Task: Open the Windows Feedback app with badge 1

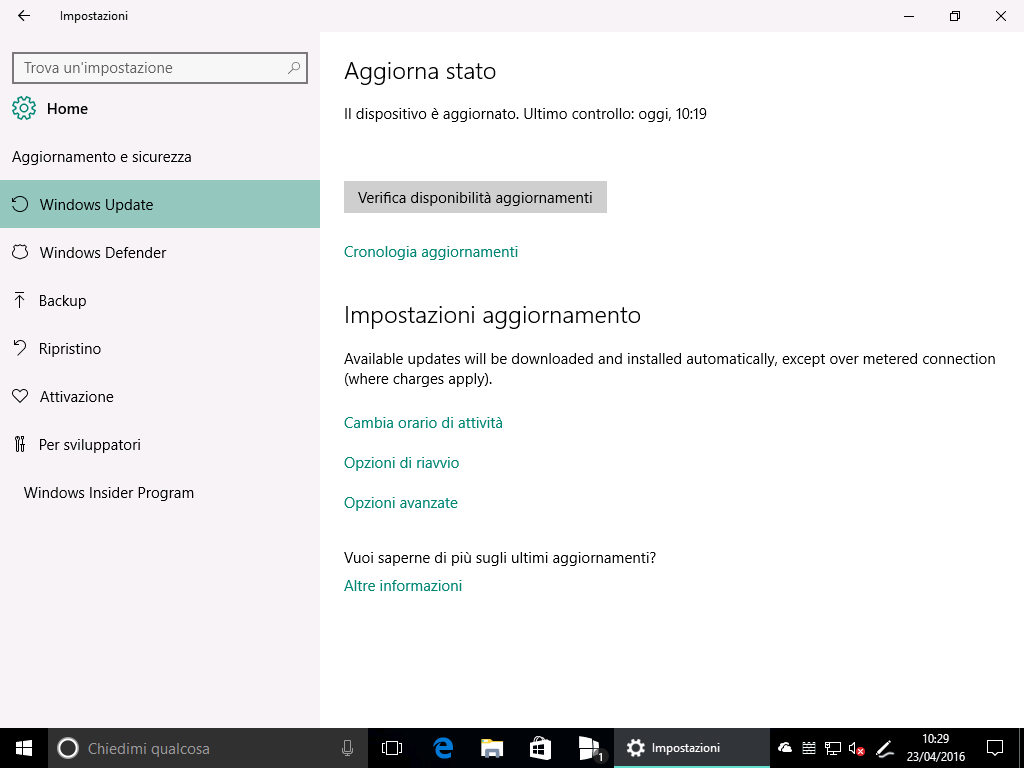Action: tap(590, 748)
